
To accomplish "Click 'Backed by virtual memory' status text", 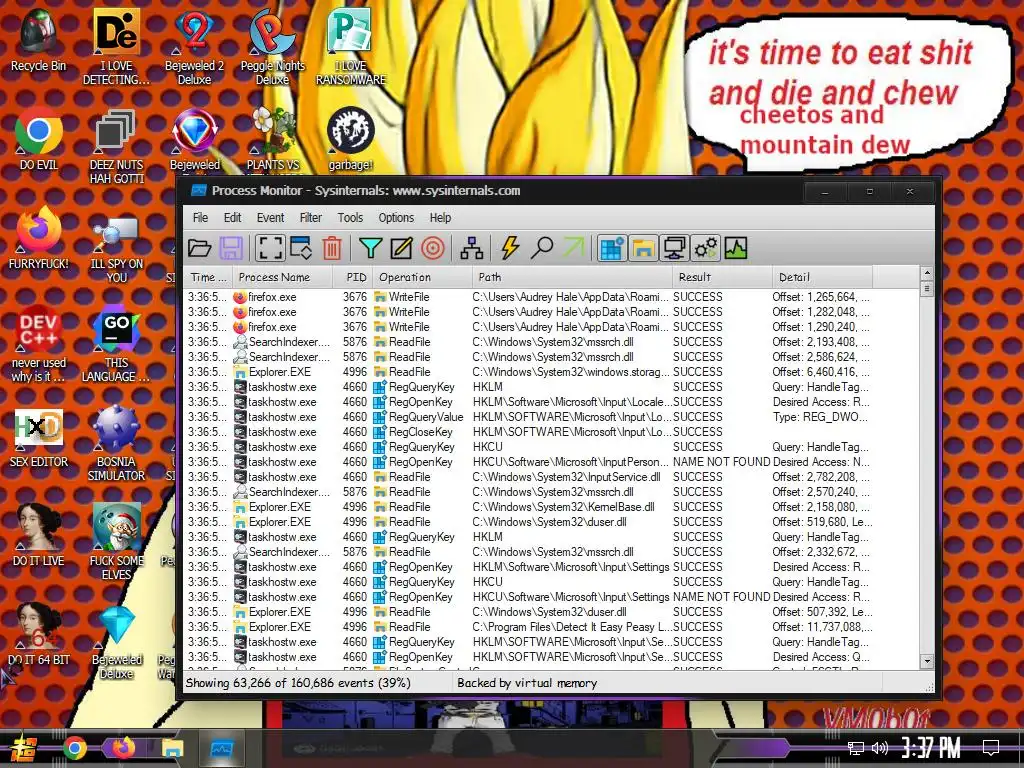I will [x=527, y=683].
